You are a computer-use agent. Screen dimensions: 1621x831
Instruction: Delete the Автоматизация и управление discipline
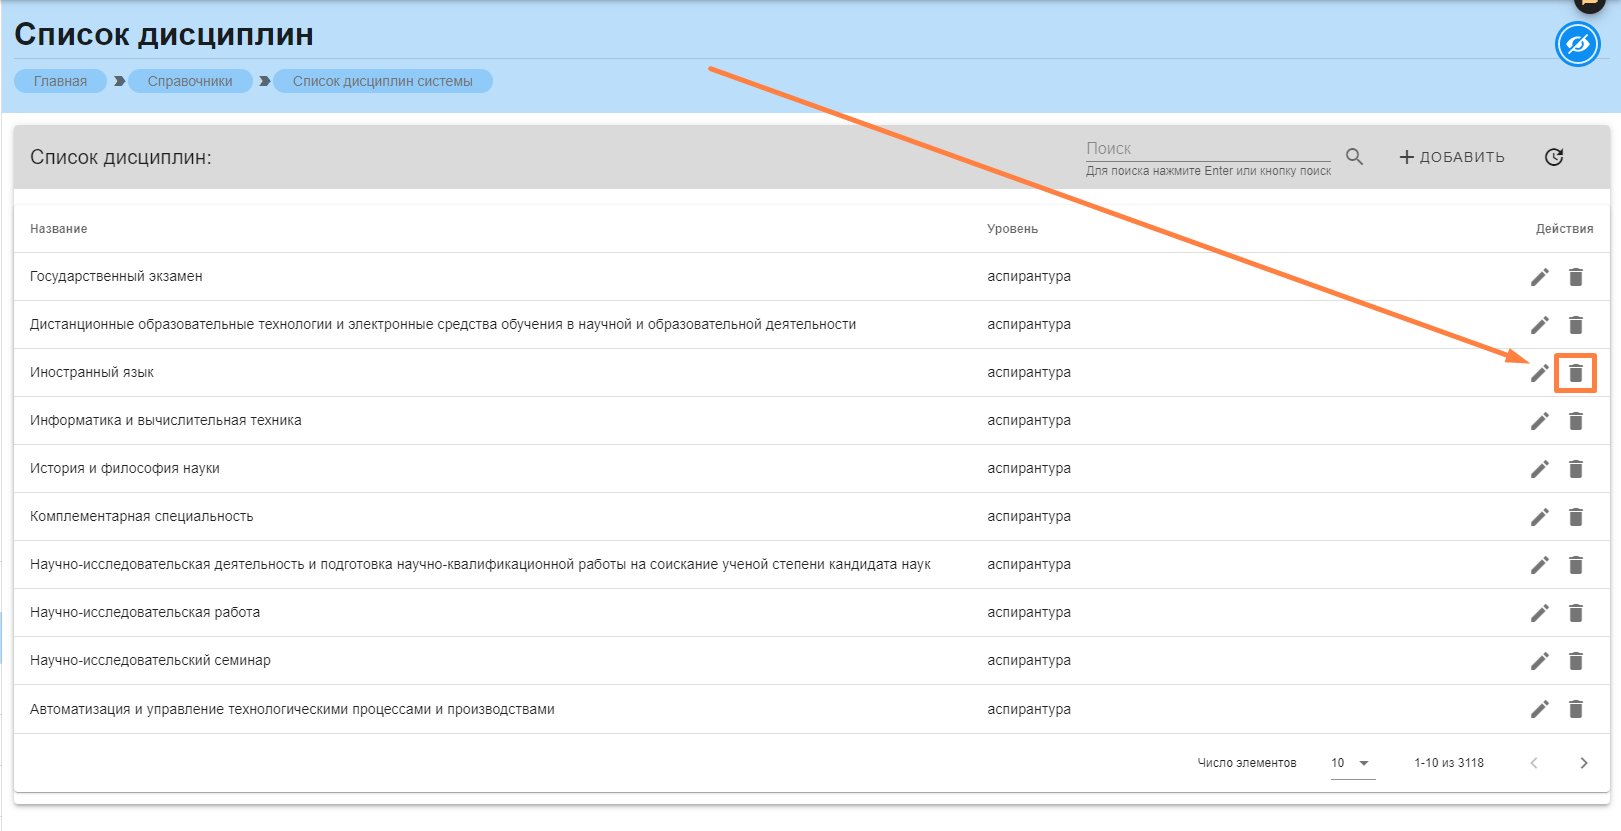tap(1575, 709)
